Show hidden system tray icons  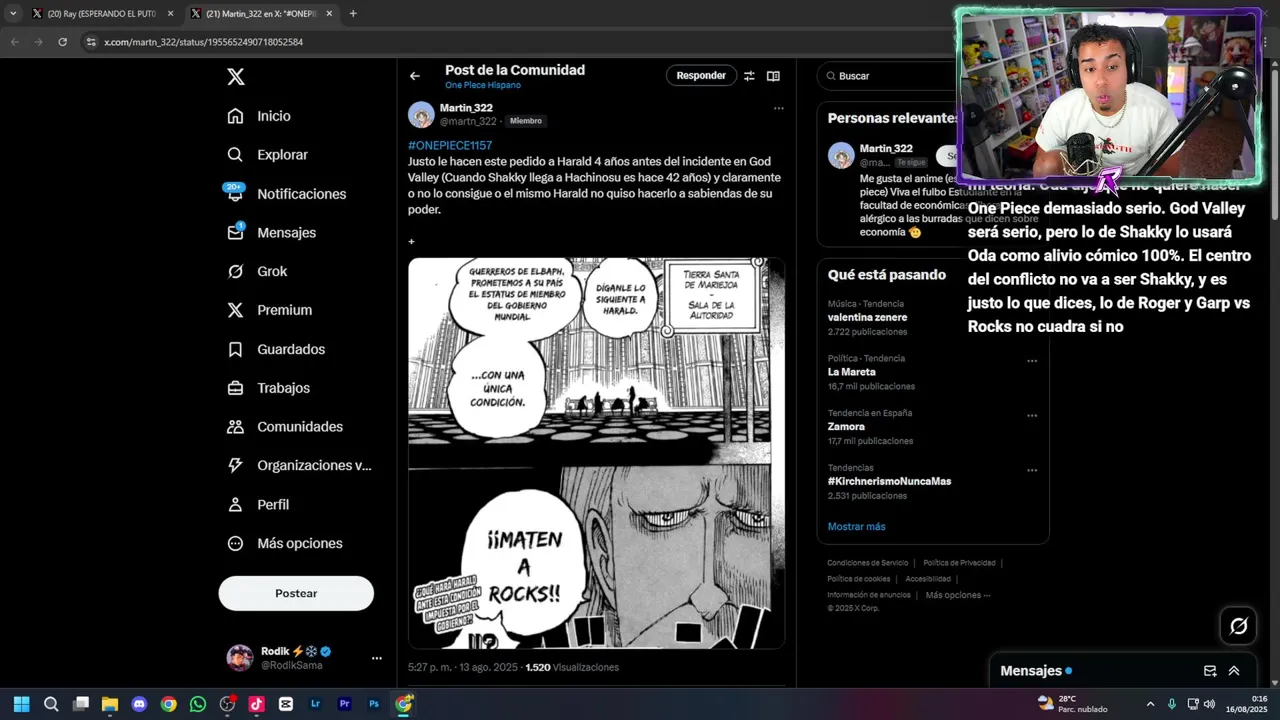pos(1150,704)
